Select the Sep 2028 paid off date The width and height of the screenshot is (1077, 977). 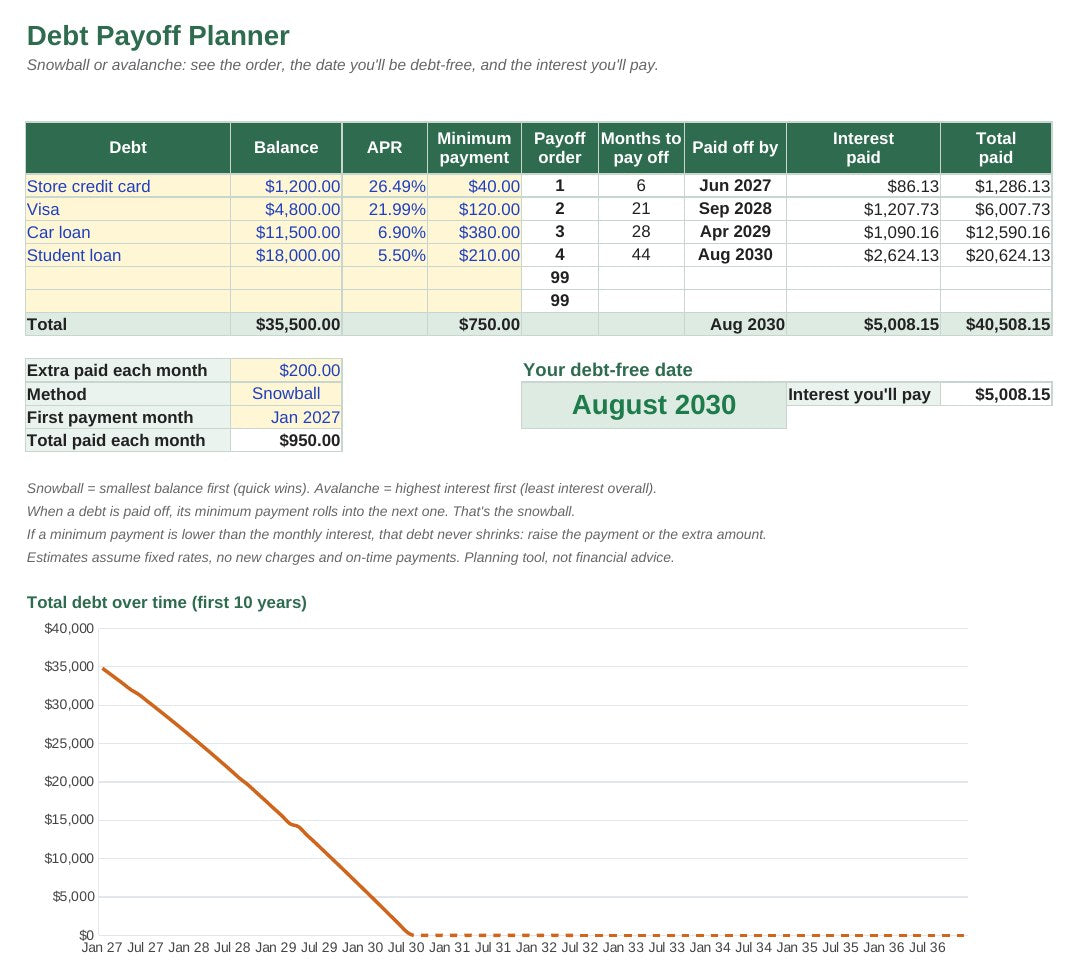pyautogui.click(x=735, y=209)
